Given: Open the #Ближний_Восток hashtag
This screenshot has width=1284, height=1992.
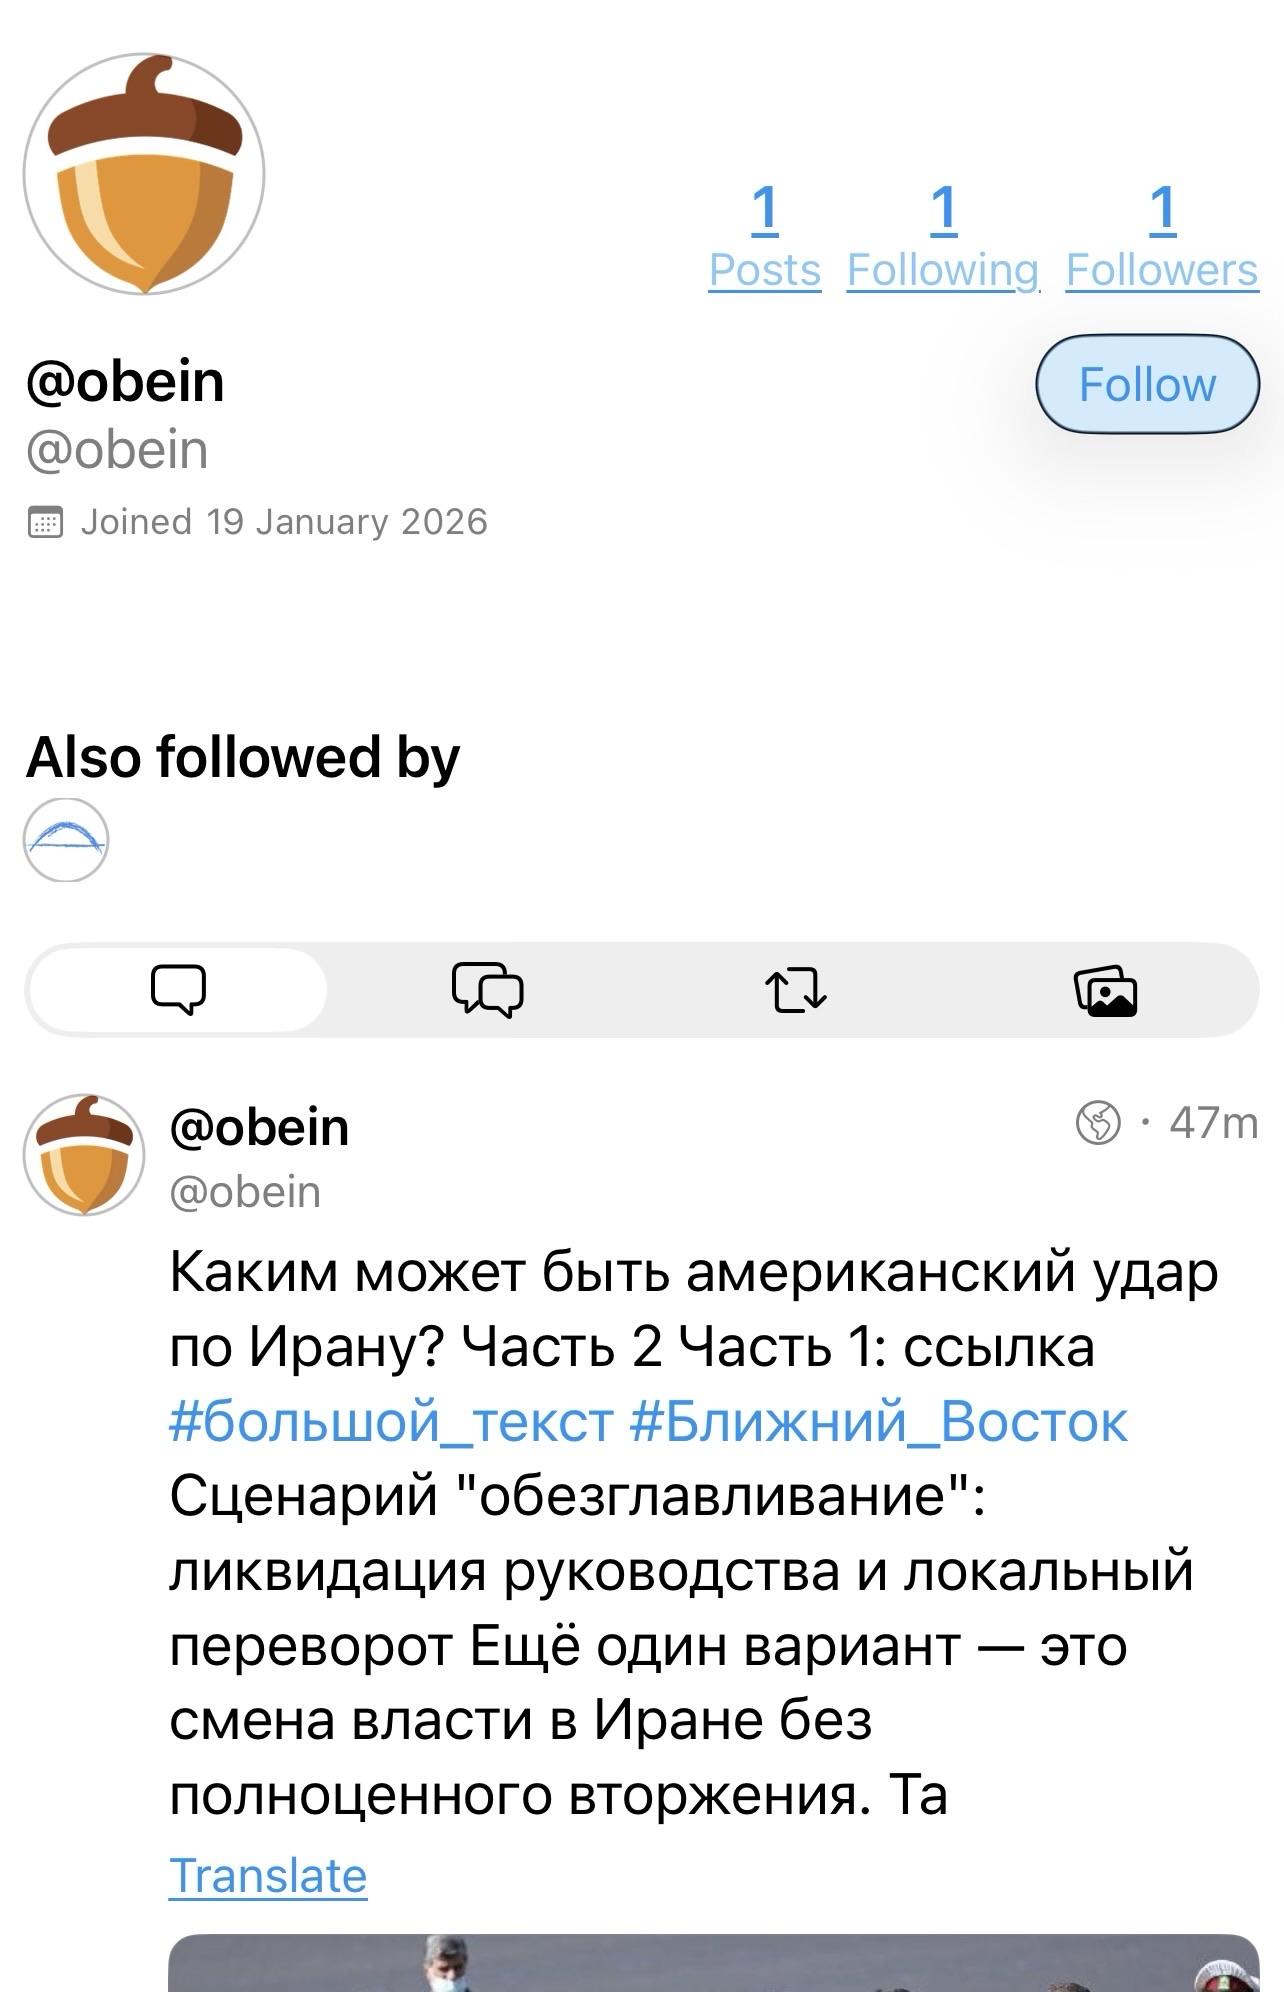Looking at the screenshot, I should [879, 1421].
